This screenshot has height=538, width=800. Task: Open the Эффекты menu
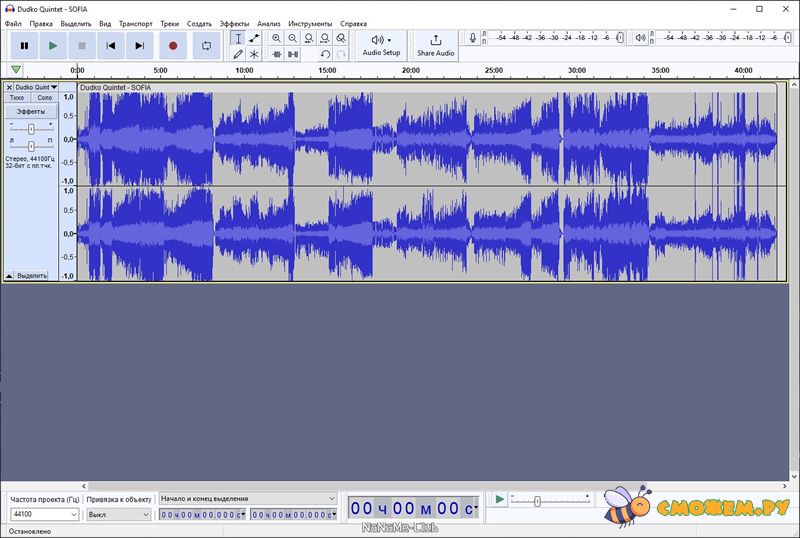point(234,22)
